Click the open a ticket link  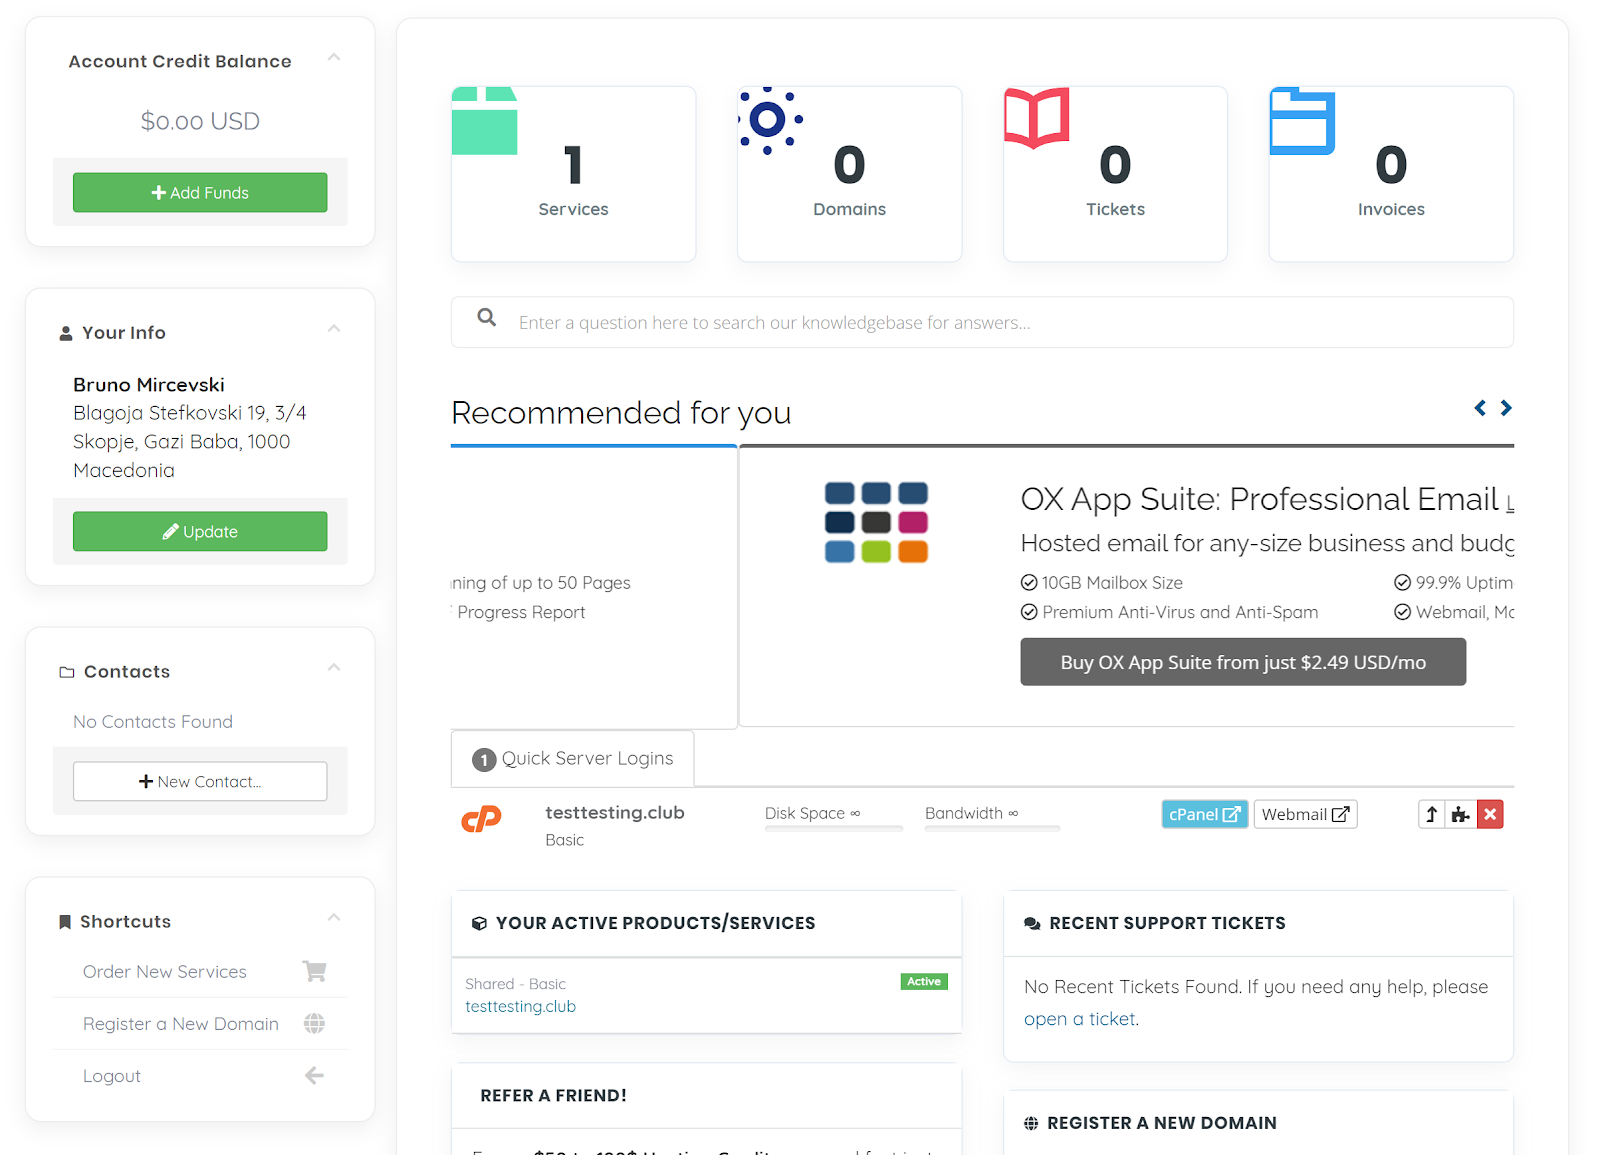[1080, 1019]
